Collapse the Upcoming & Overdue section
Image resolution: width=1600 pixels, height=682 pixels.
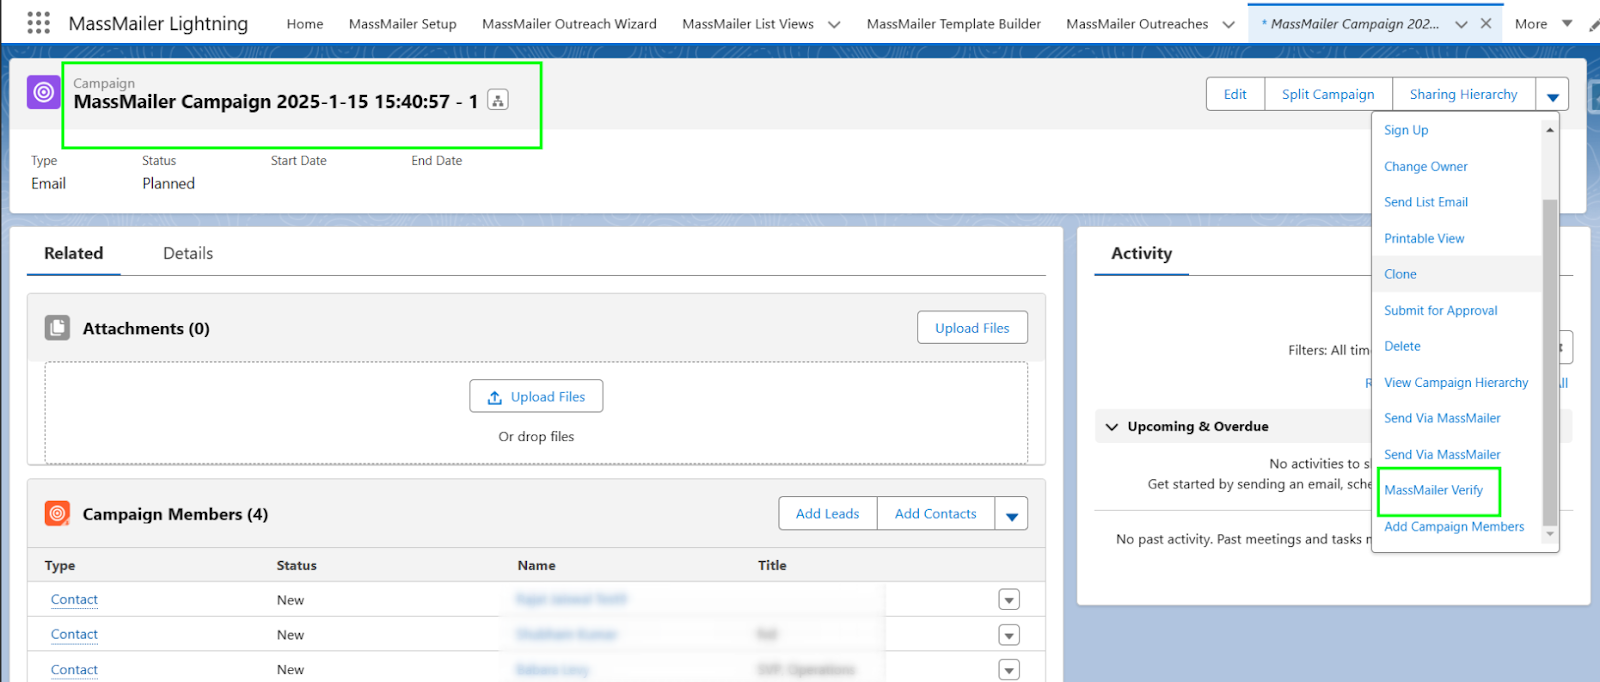click(1112, 427)
